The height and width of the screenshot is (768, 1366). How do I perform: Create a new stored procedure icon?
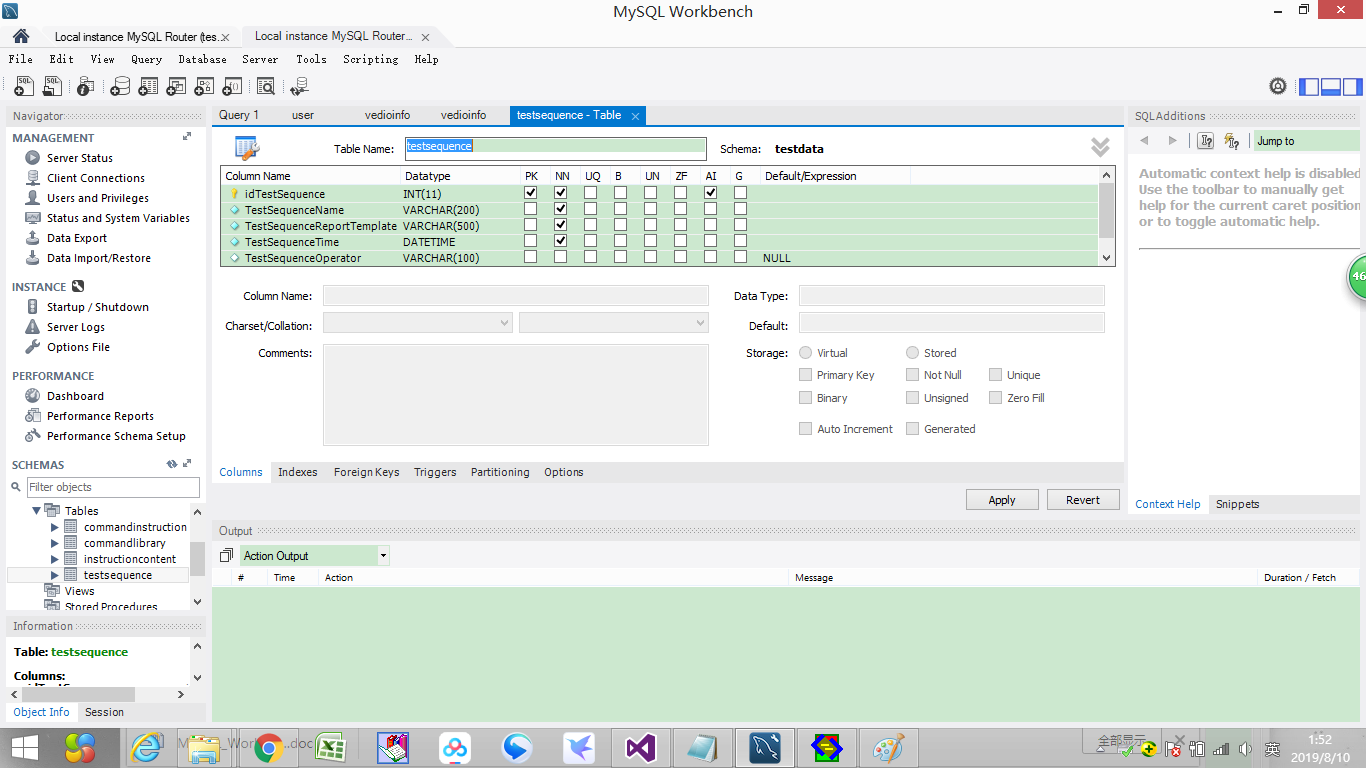pyautogui.click(x=204, y=86)
